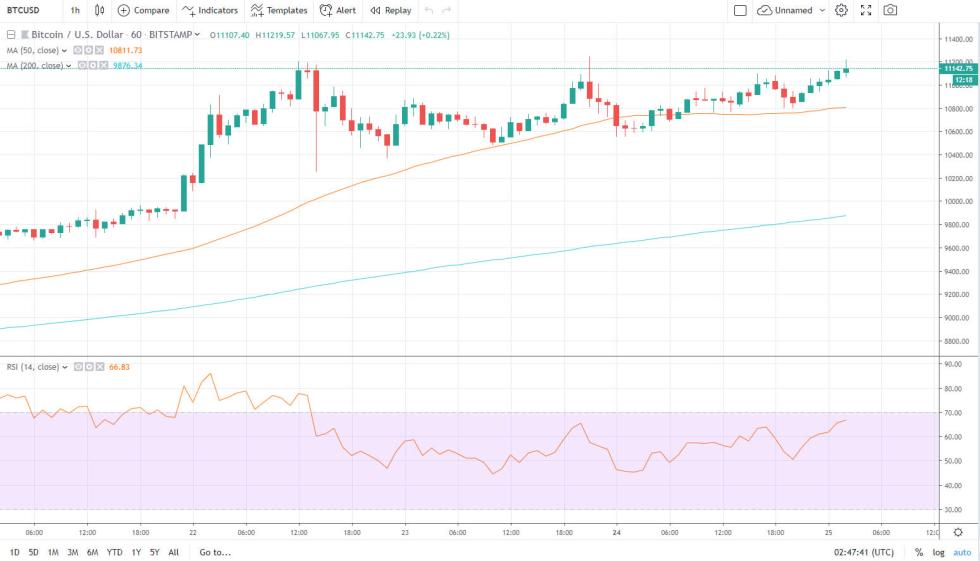Image resolution: width=980 pixels, height=561 pixels.
Task: Expand the RSI (14, close) indicator menu
Action: pos(65,367)
